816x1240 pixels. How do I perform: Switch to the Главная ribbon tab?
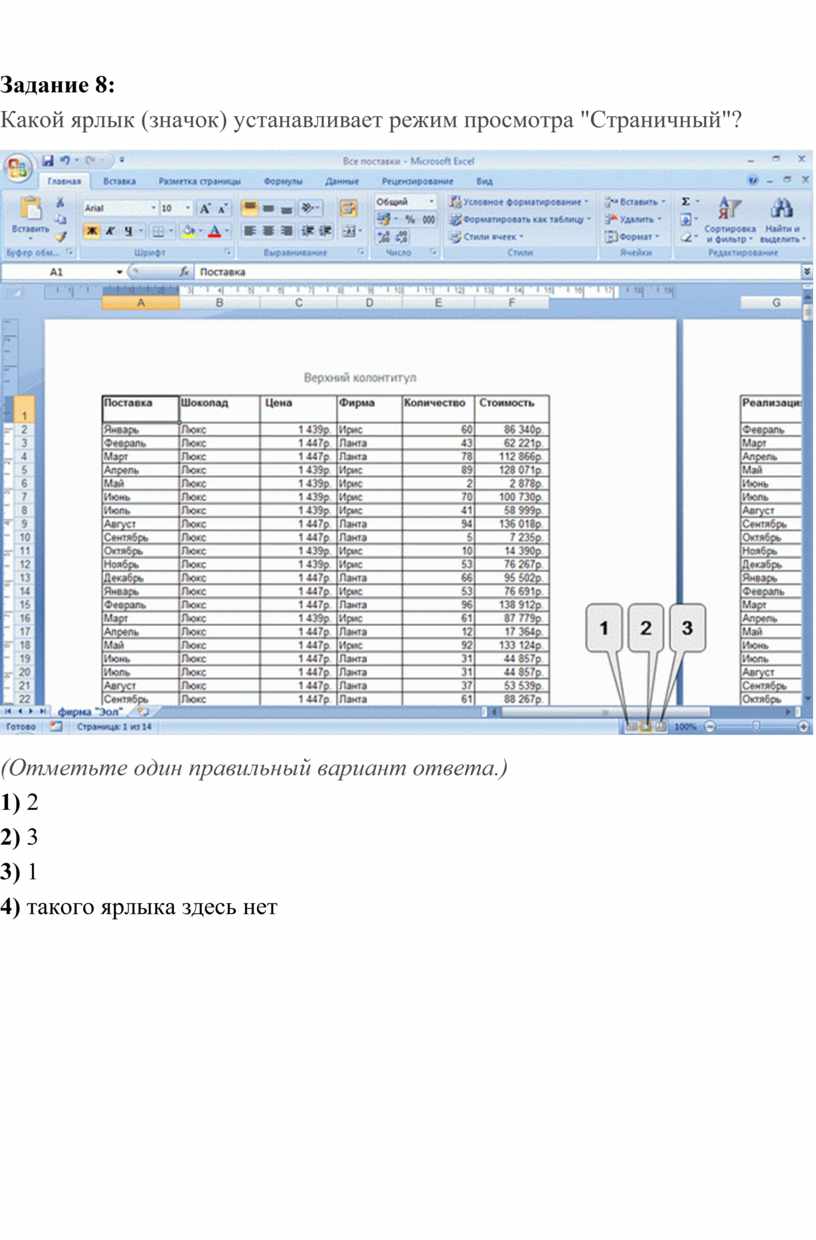[65, 181]
